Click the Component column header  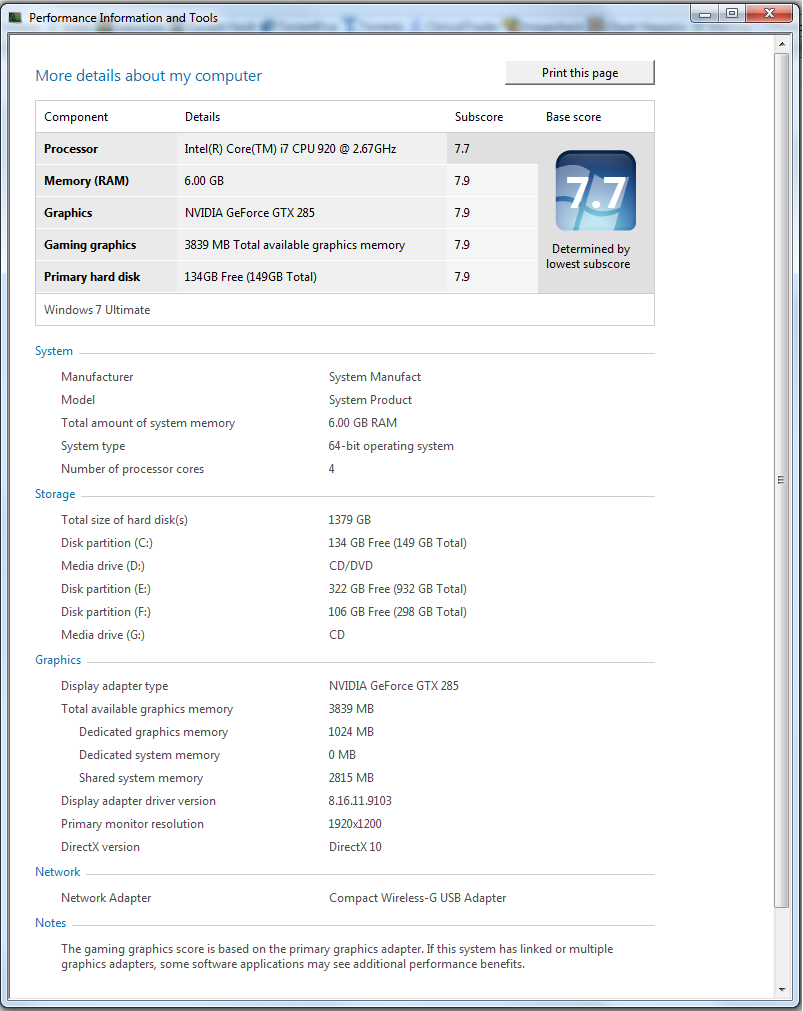click(x=76, y=117)
